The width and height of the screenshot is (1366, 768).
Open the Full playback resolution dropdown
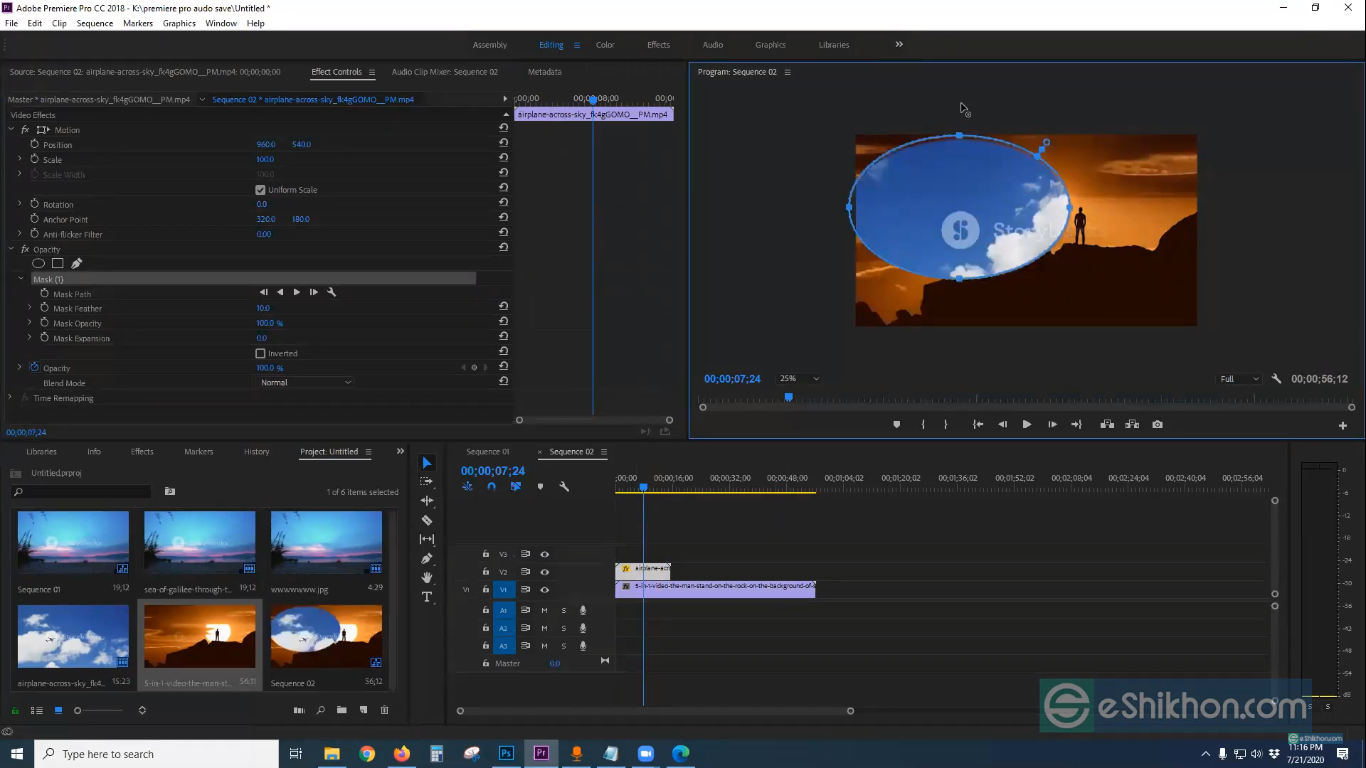(1240, 379)
